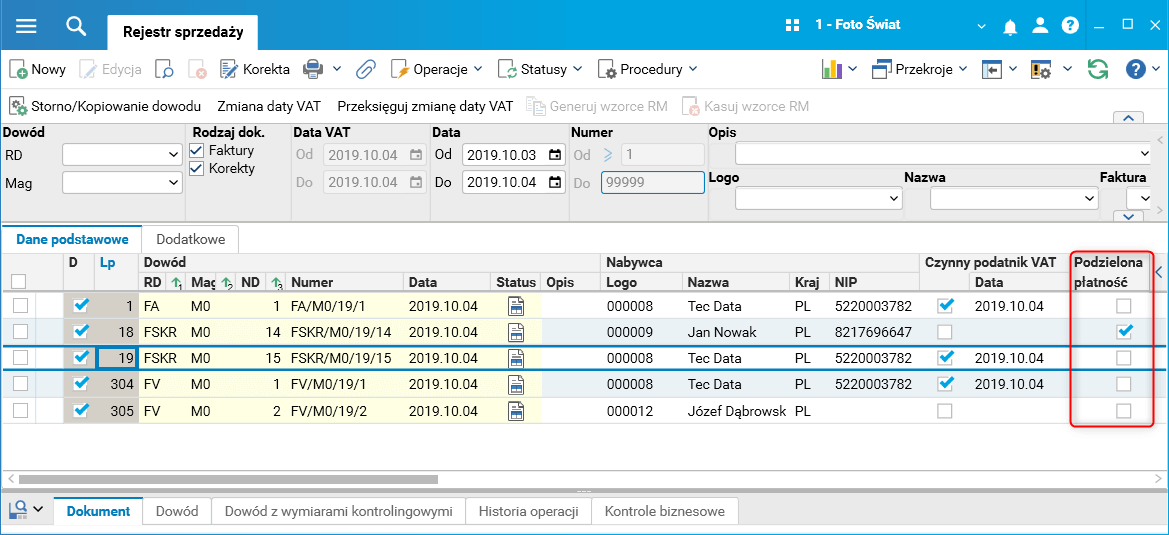This screenshot has height=535, width=1169.
Task: Click Zmiana daty VAT button
Action: [x=269, y=106]
